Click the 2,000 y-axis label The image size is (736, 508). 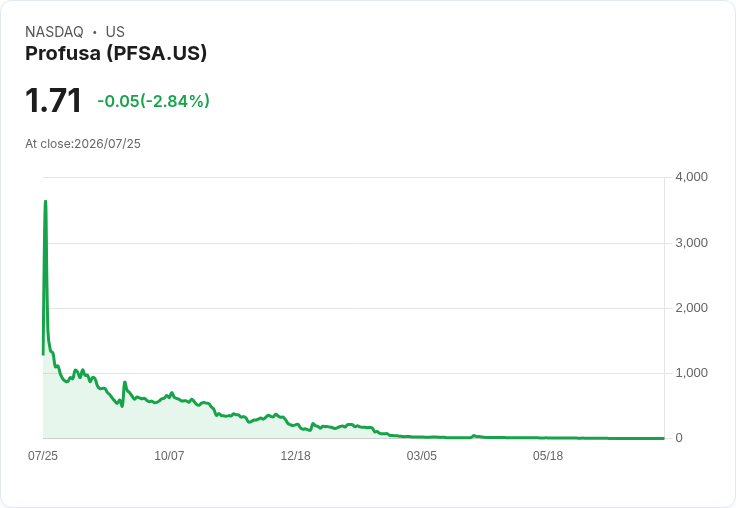pos(691,308)
